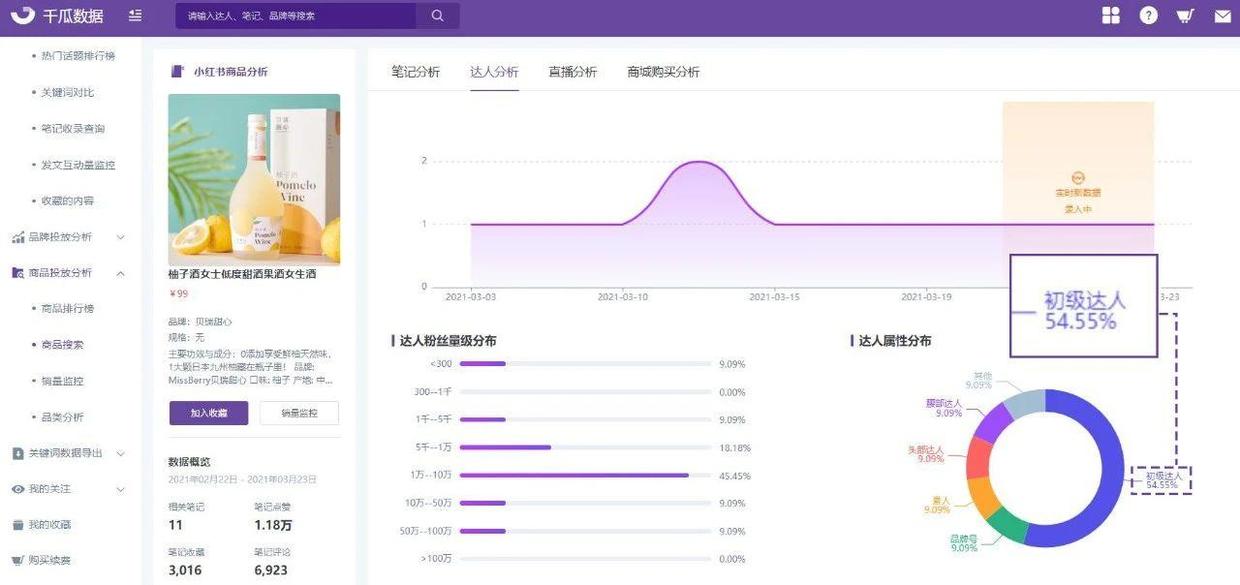Open 商品搜索 in the sidebar

(x=62, y=345)
